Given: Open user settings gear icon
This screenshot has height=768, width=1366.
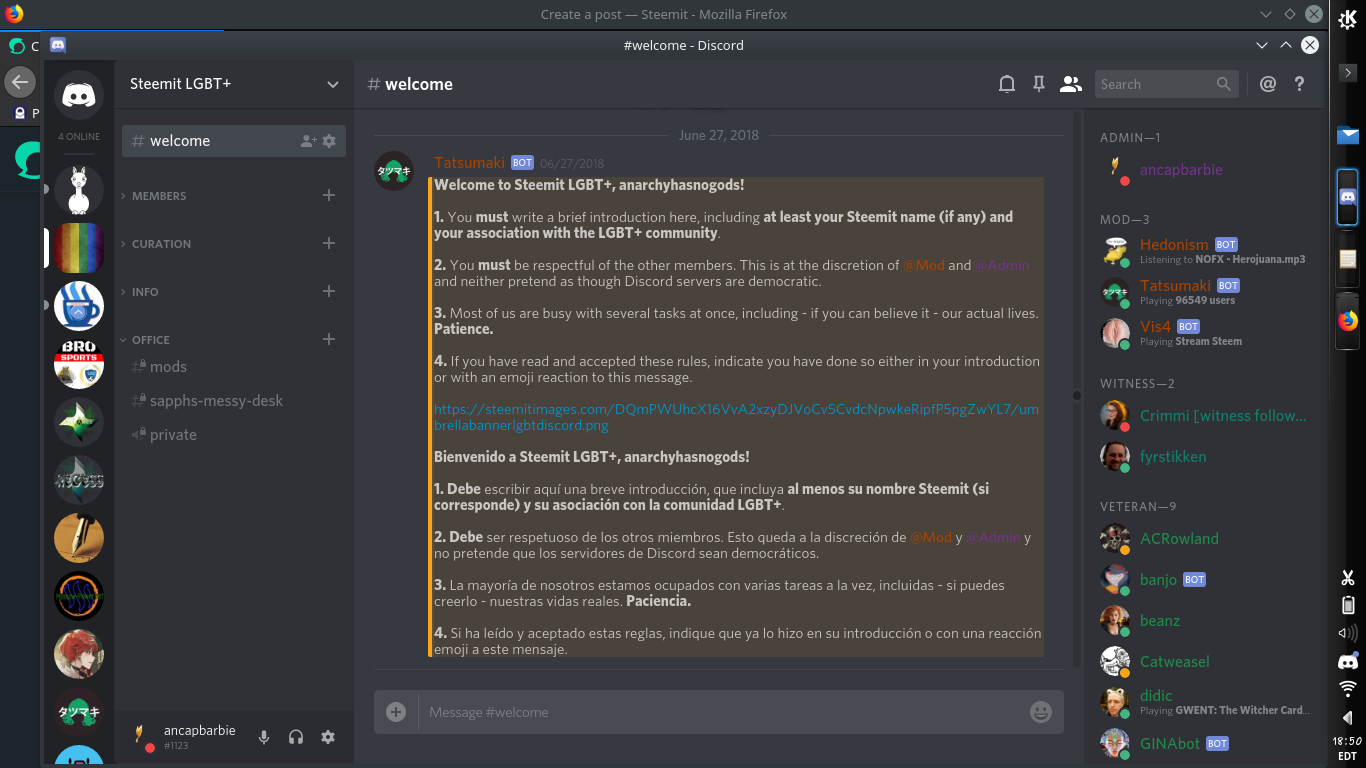Looking at the screenshot, I should click(x=328, y=737).
